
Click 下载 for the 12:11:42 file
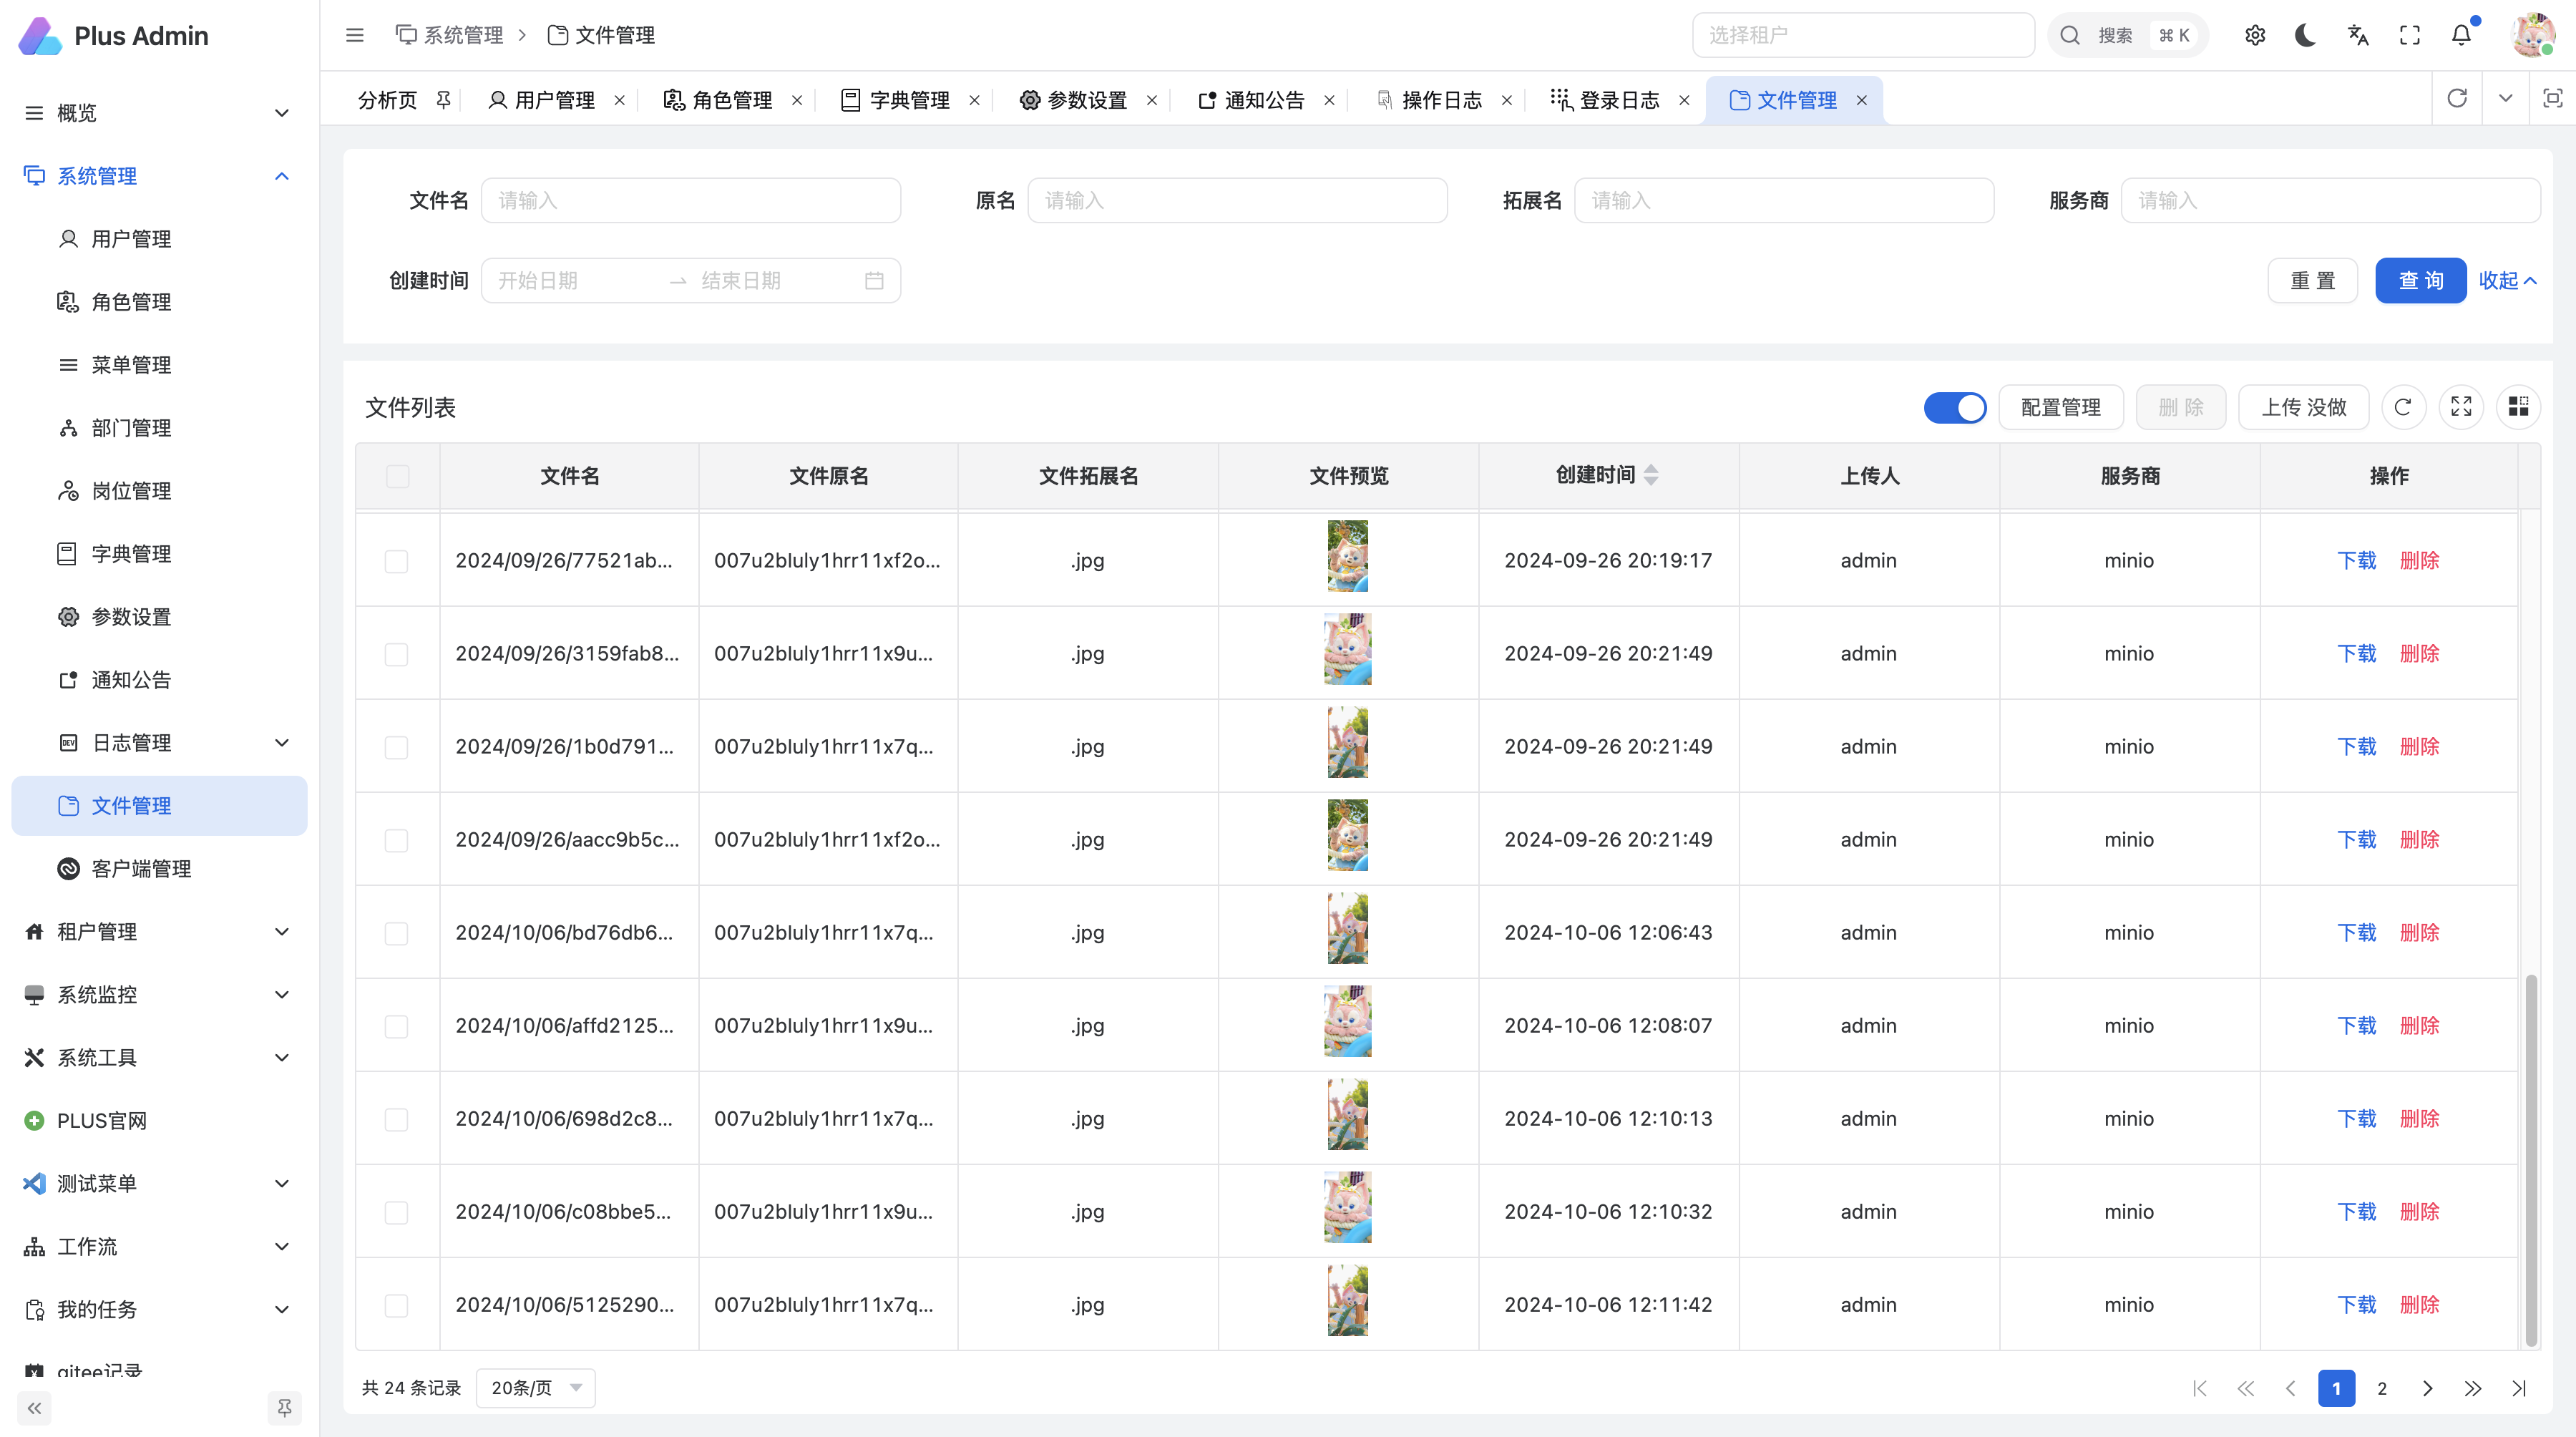point(2356,1305)
